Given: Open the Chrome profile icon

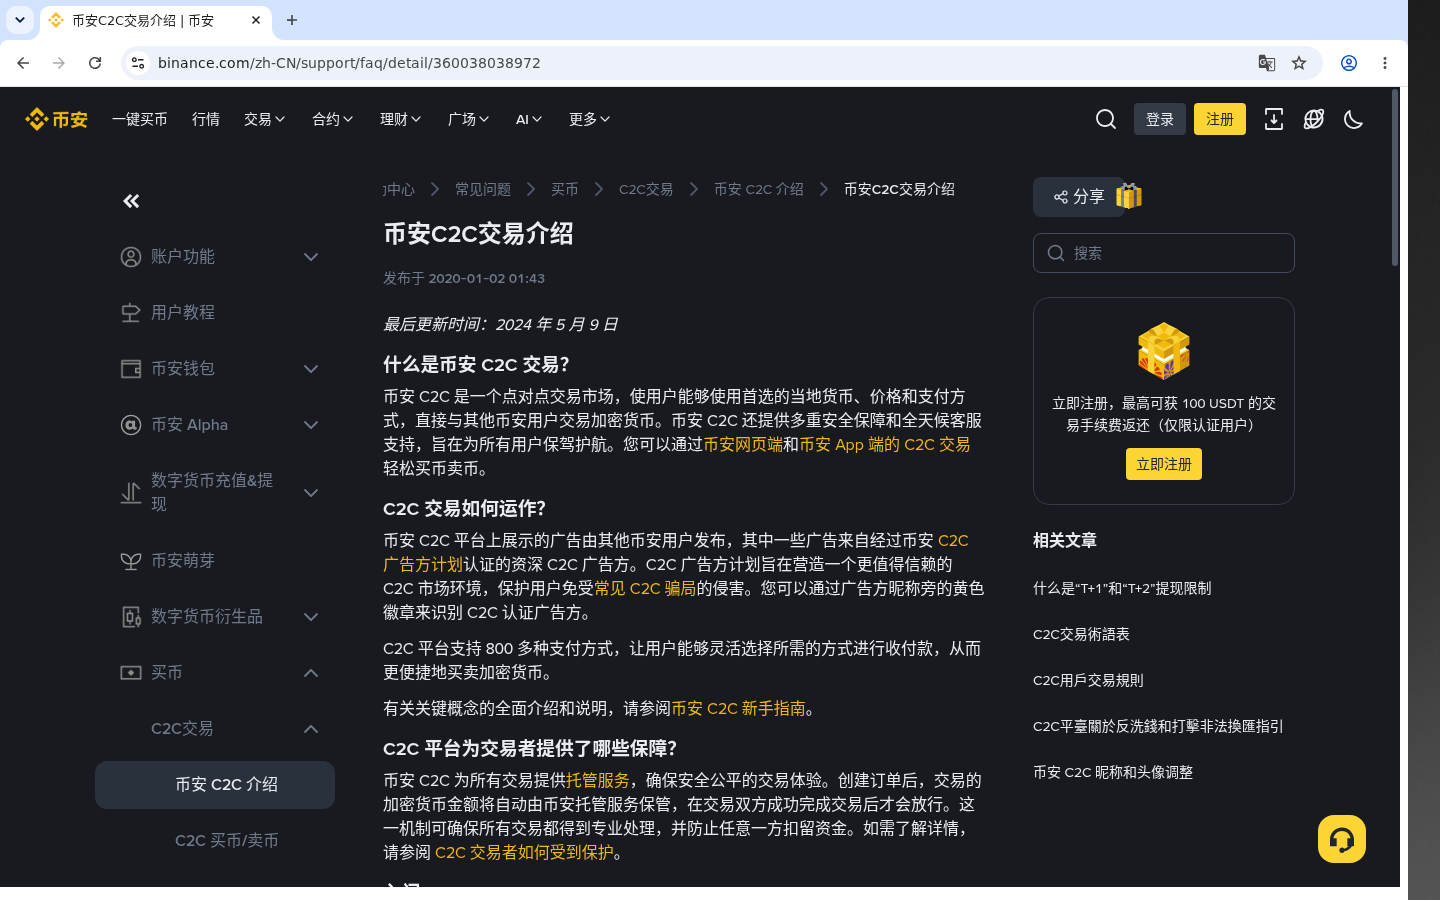Looking at the screenshot, I should (1349, 63).
